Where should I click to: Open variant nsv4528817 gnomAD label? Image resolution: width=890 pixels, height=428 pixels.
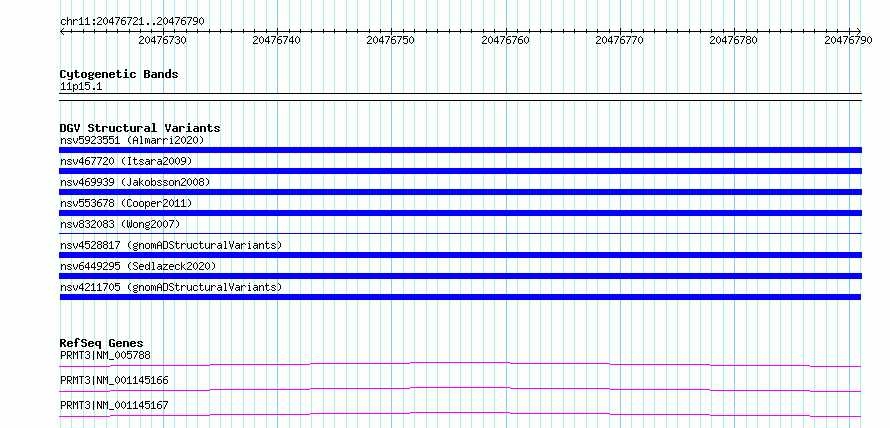pyautogui.click(x=171, y=245)
